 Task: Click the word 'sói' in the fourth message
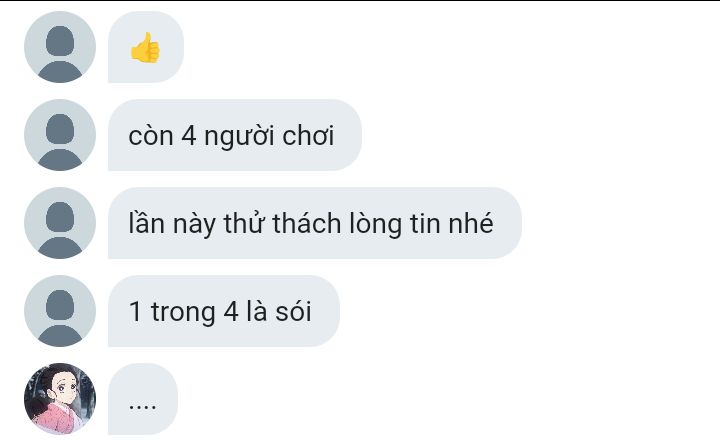pos(293,311)
